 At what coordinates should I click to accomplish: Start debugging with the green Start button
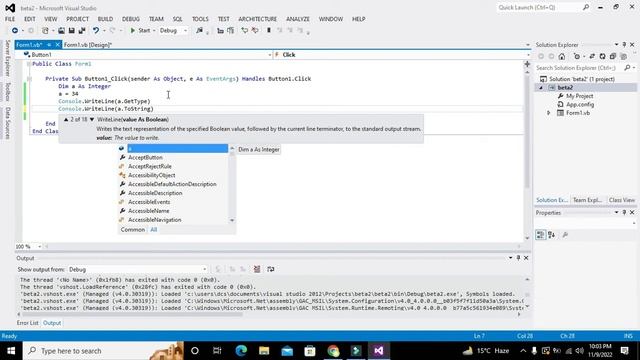click(140, 31)
